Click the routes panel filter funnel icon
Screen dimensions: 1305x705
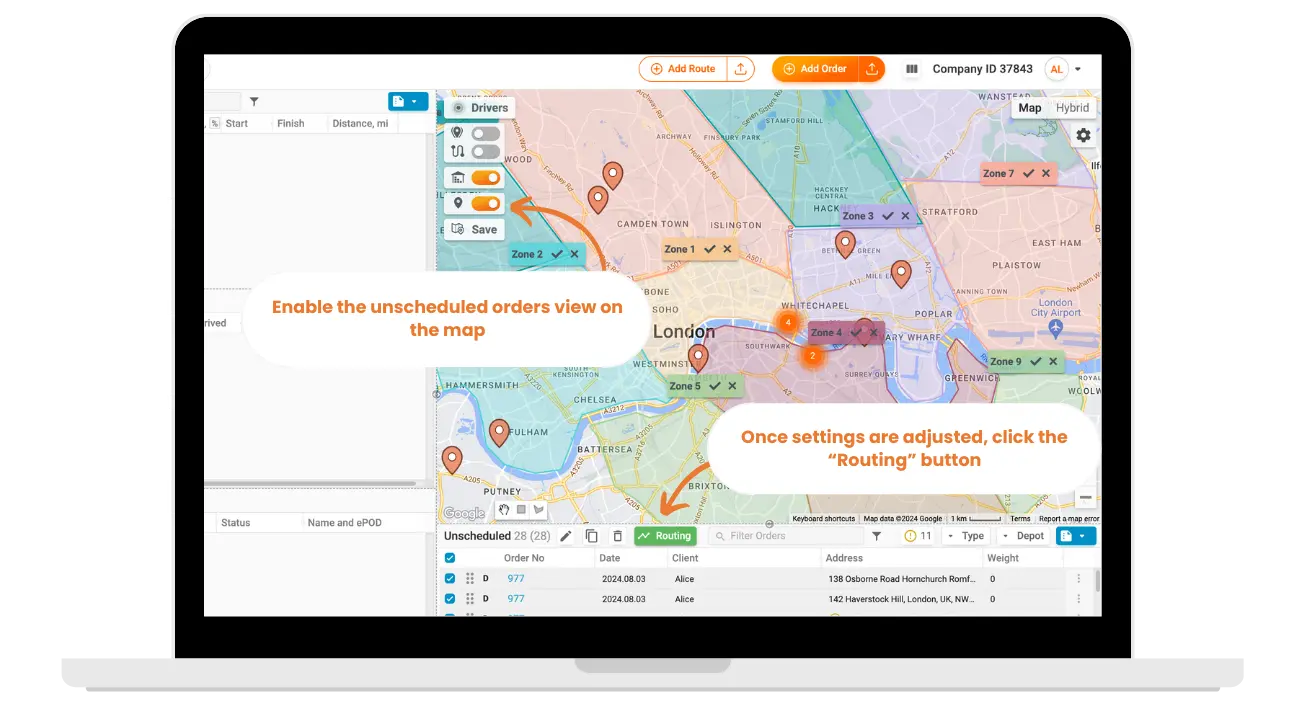click(254, 101)
